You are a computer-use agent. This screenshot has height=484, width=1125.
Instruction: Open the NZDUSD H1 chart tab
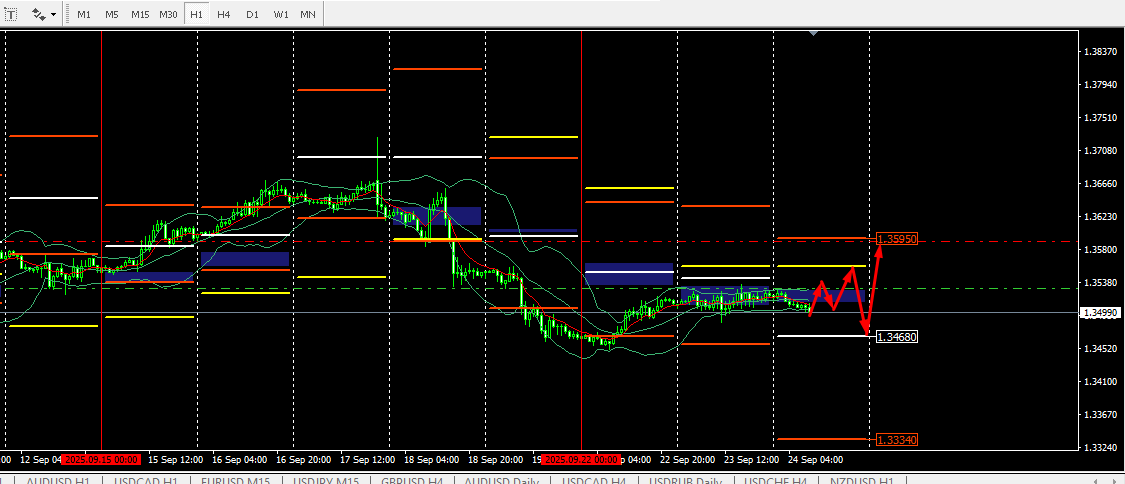tap(862, 480)
